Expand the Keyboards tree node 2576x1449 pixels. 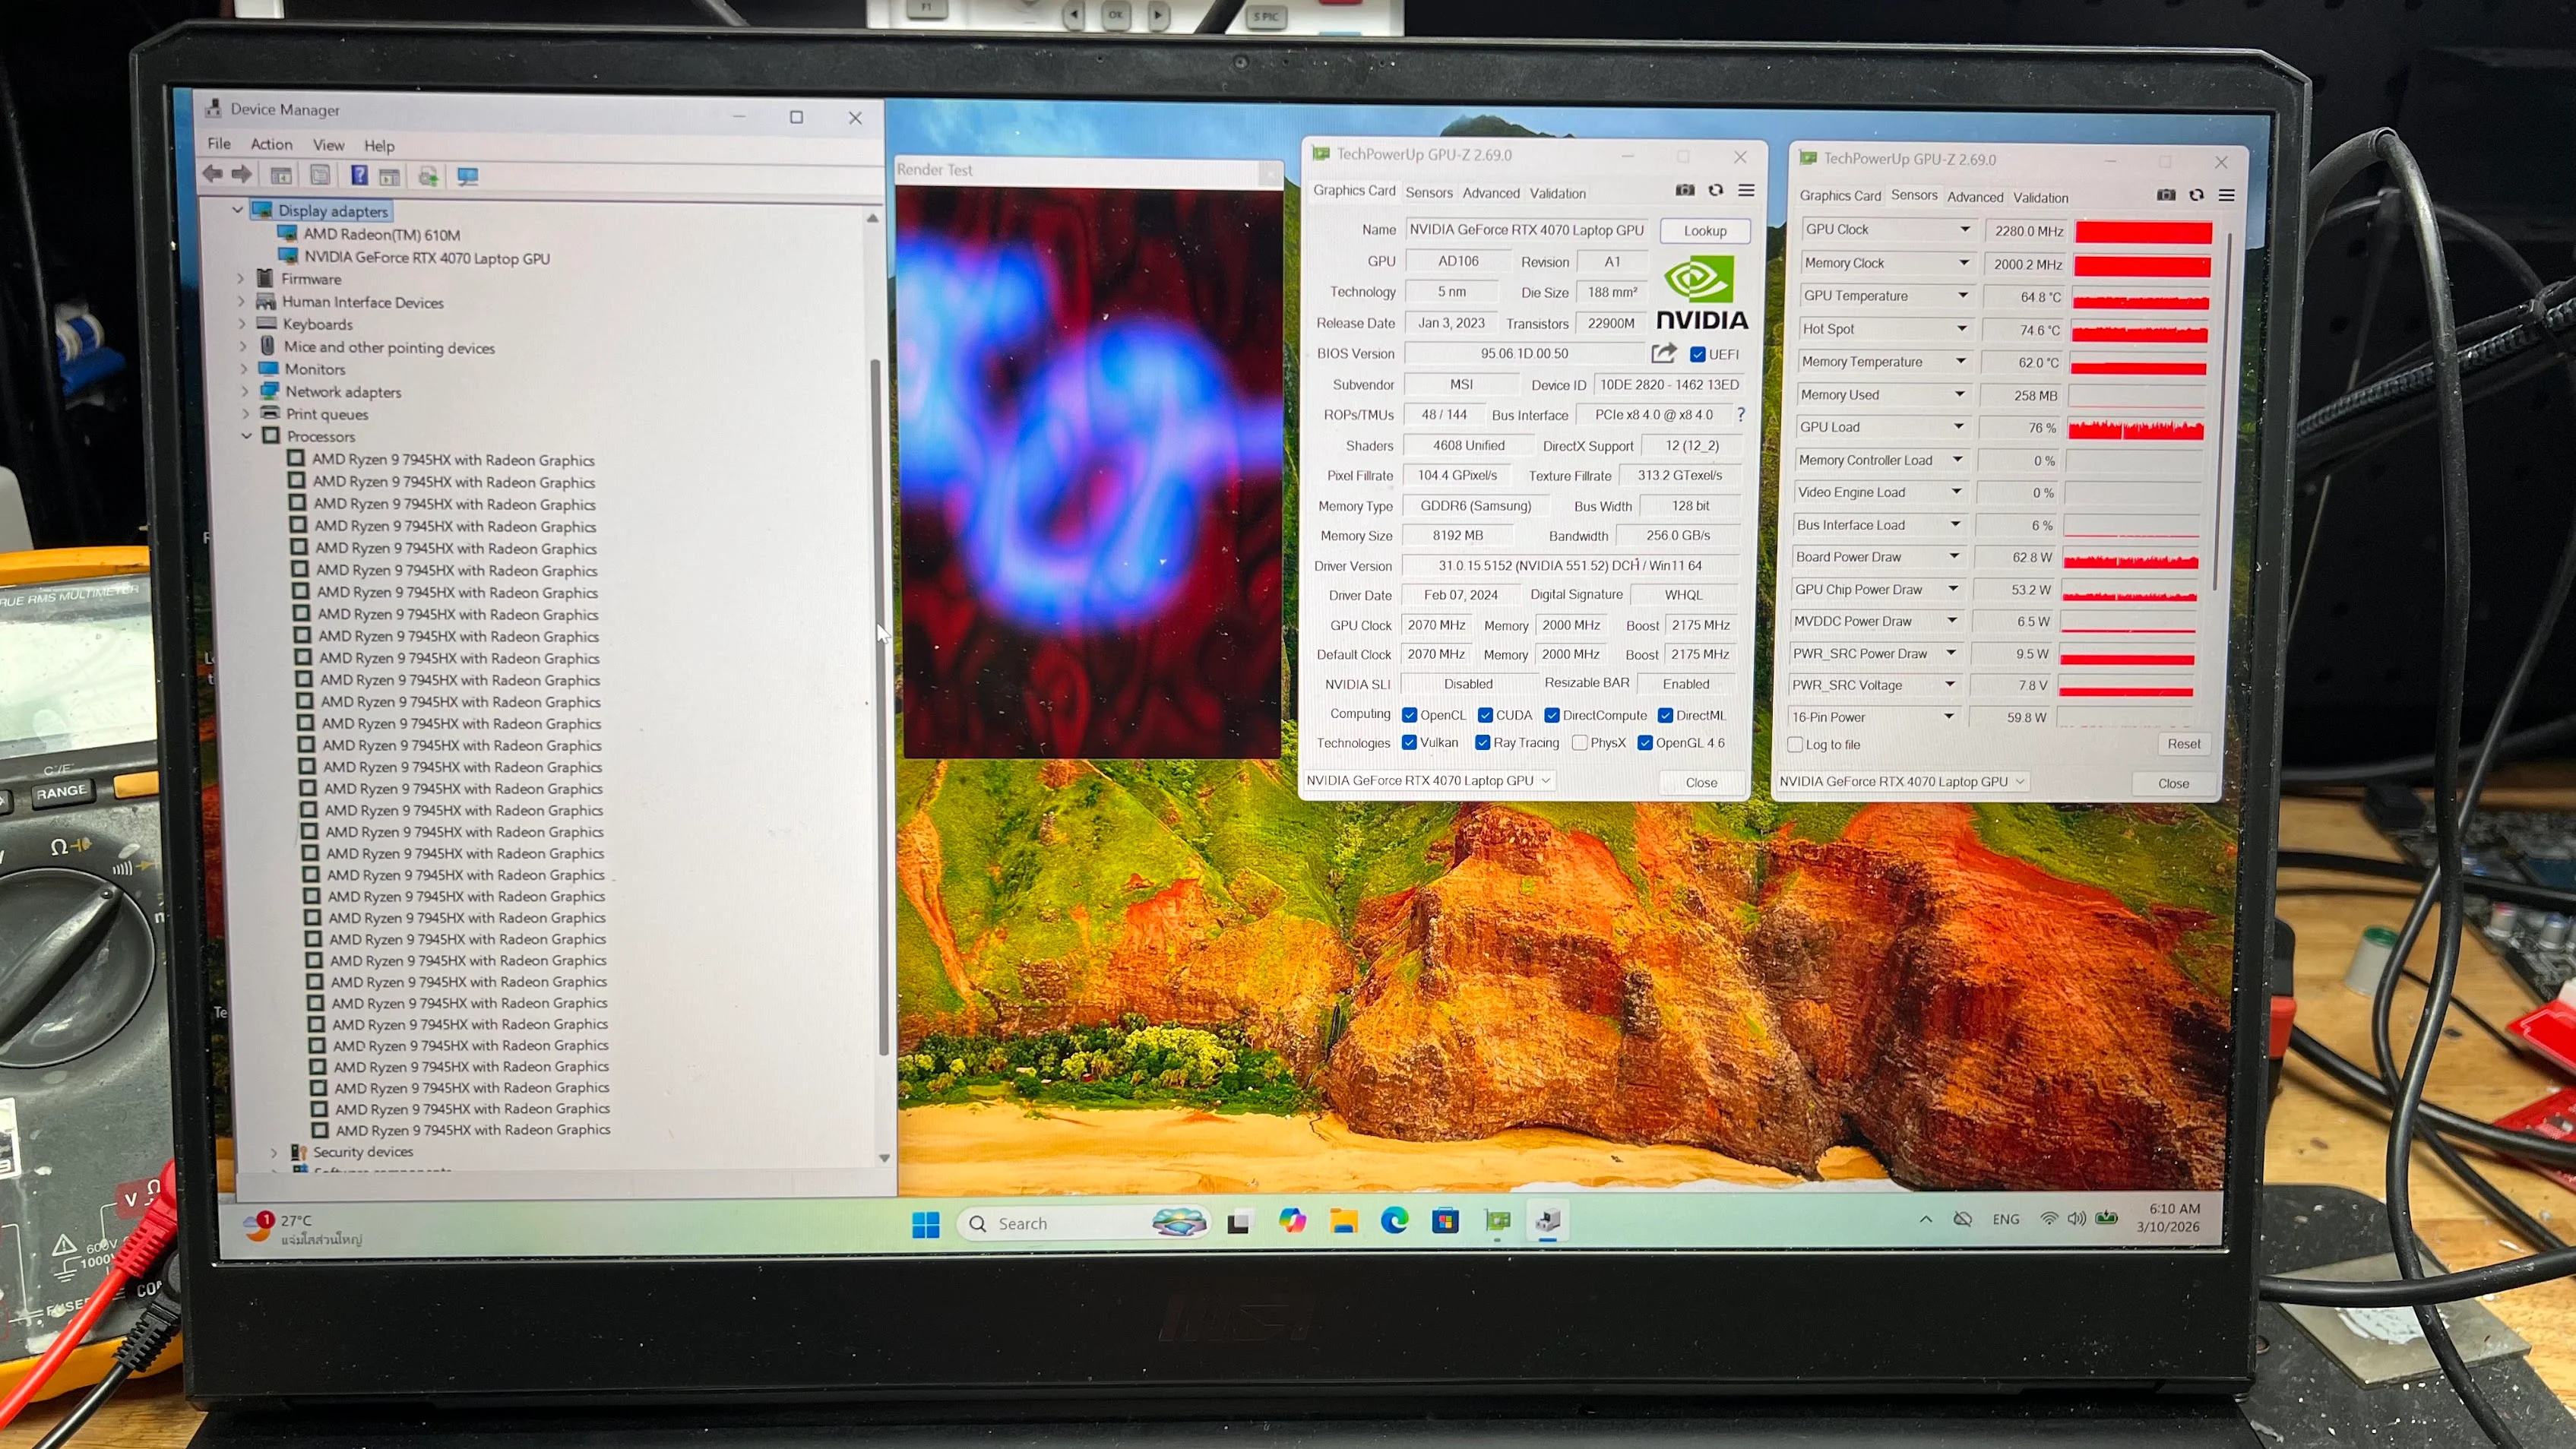pos(242,324)
